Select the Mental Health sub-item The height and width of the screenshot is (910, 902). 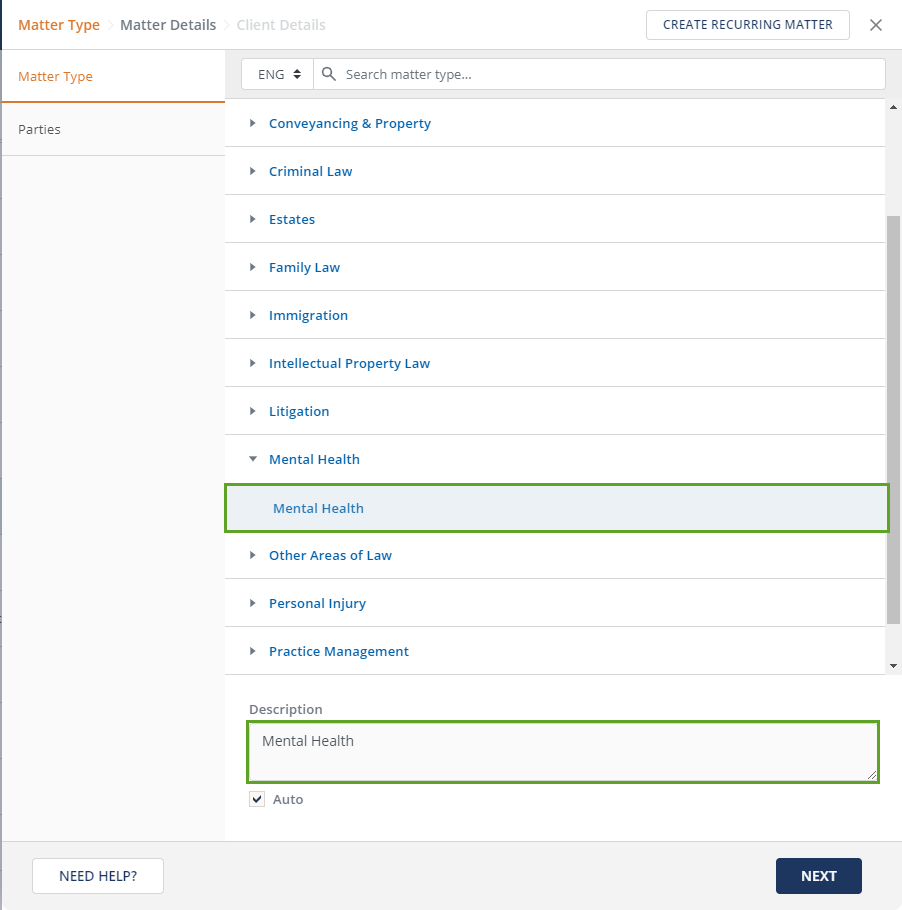[x=319, y=508]
